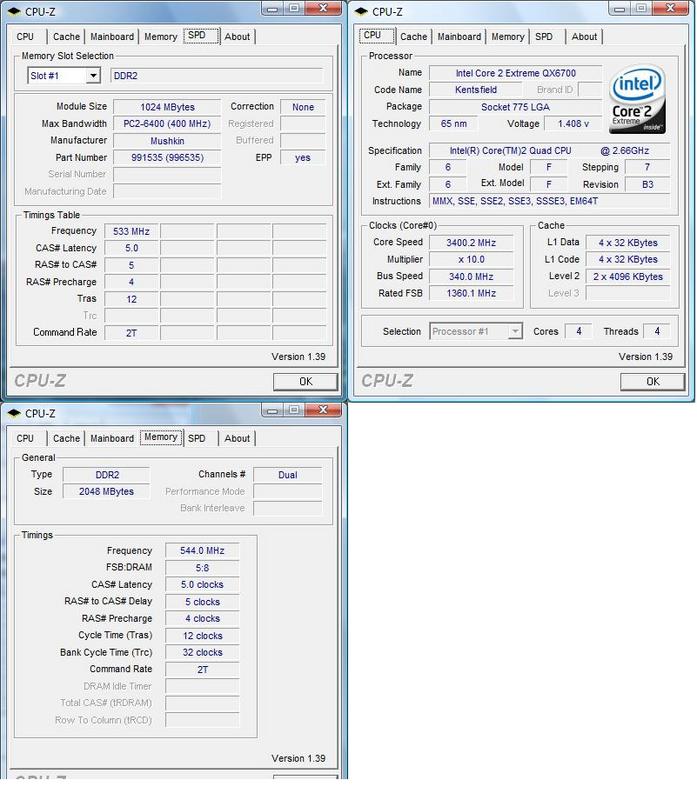Select Memory tab in bottom window
Image resolution: width=697 pixels, height=800 pixels.
[x=161, y=437]
